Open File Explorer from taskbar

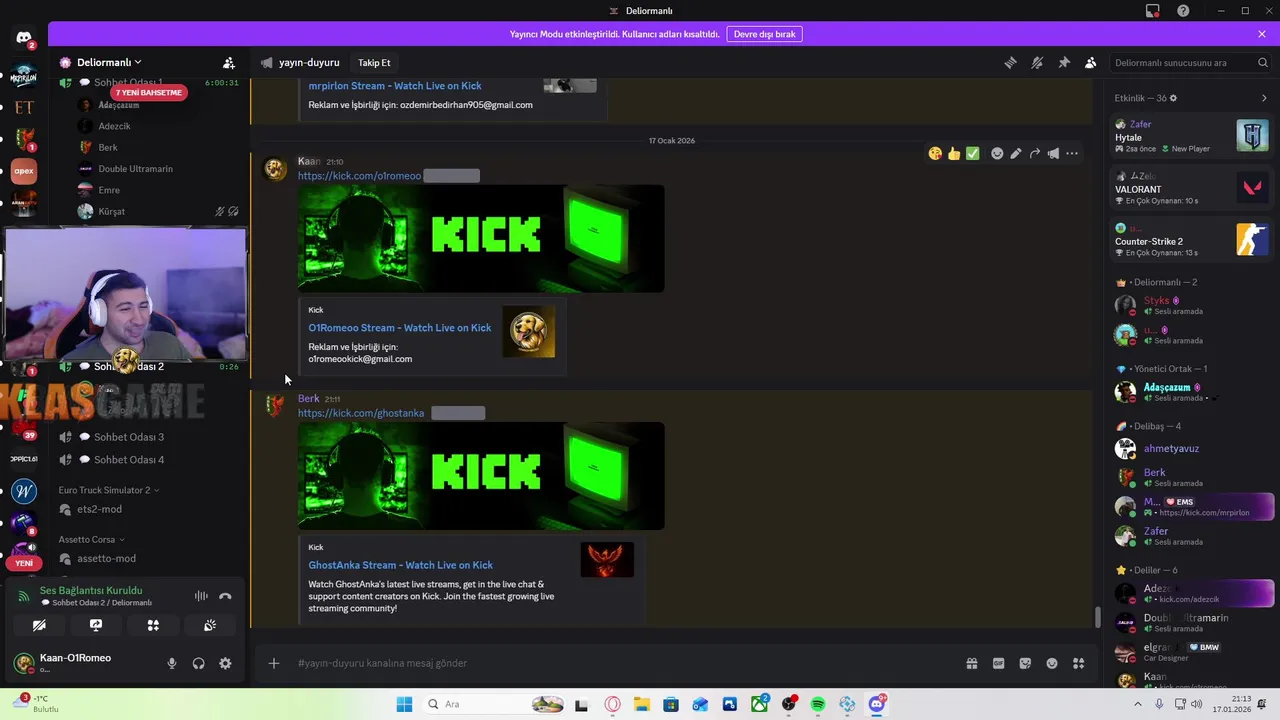tap(641, 704)
